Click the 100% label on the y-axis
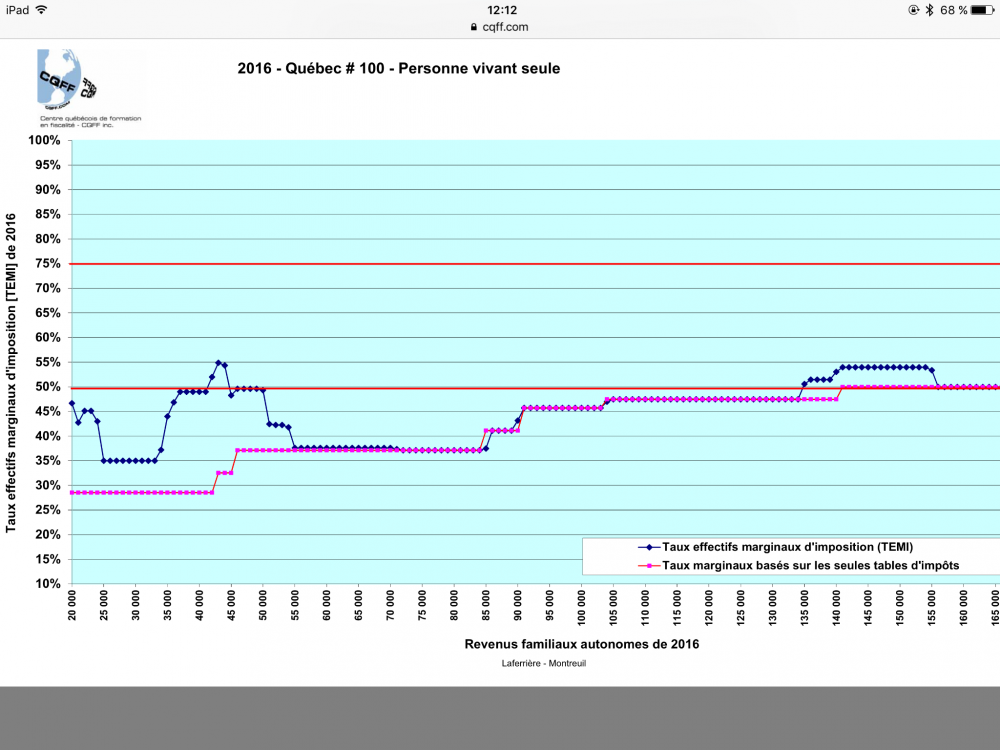The width and height of the screenshot is (1000, 750). 44,141
